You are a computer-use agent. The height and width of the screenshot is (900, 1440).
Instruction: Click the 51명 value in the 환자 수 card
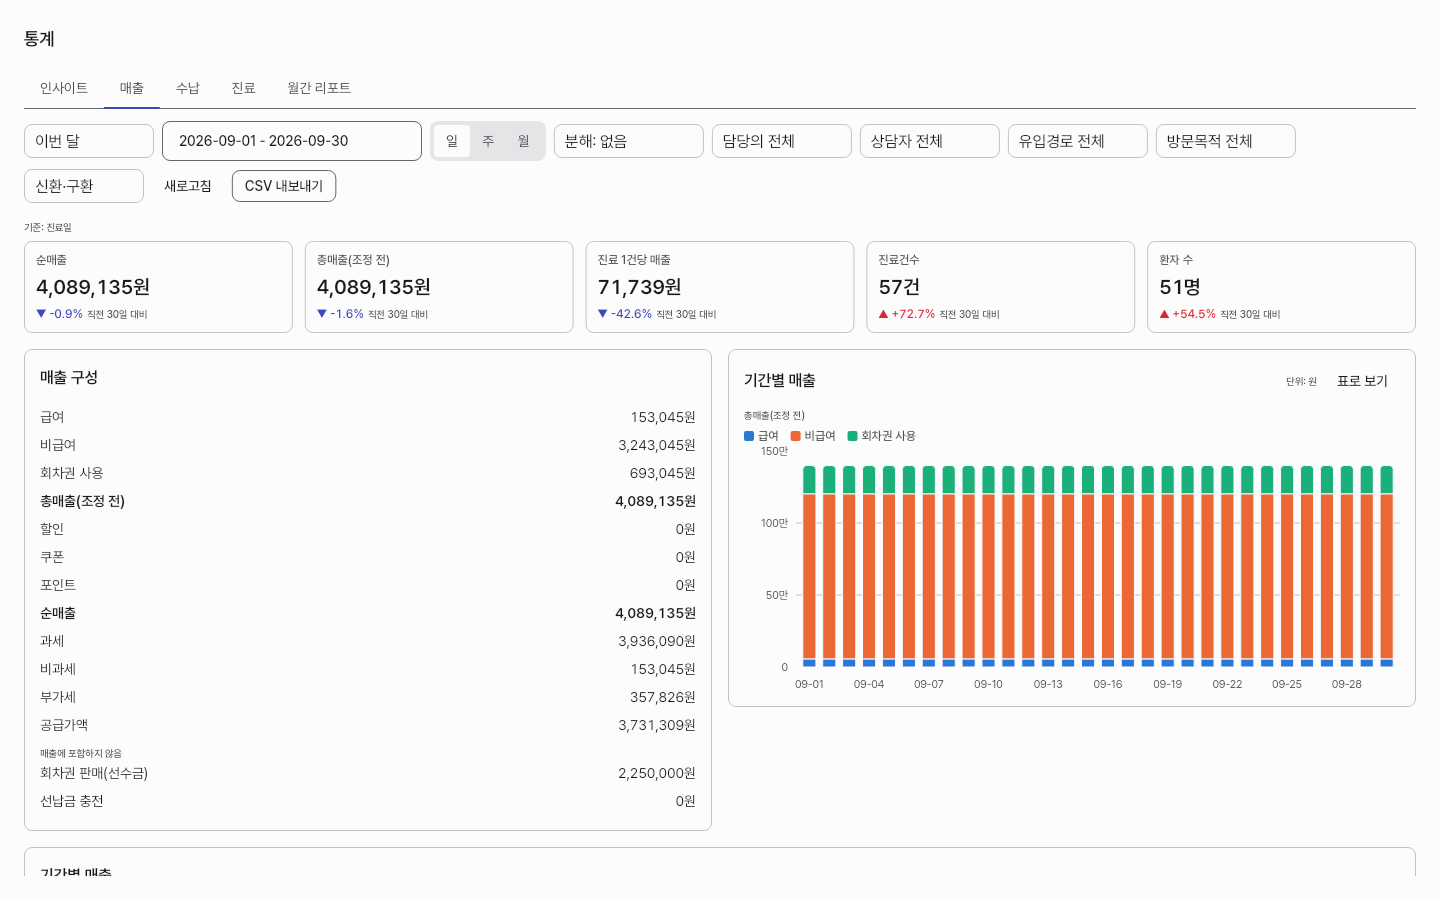click(x=1180, y=287)
